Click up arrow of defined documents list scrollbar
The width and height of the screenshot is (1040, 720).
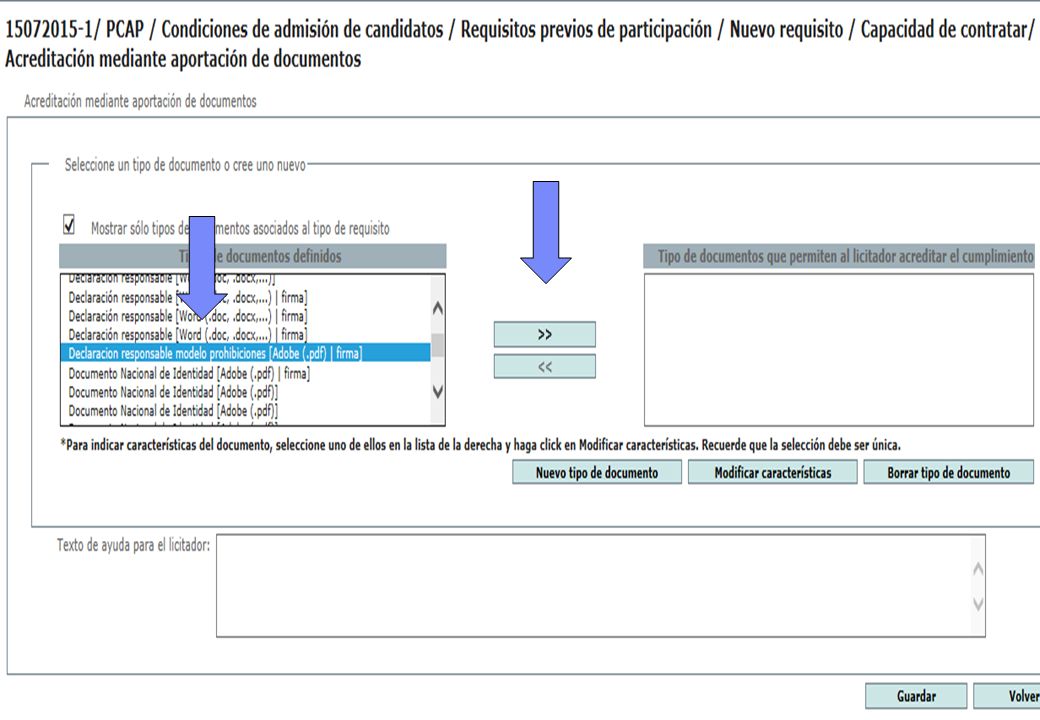pyautogui.click(x=438, y=308)
